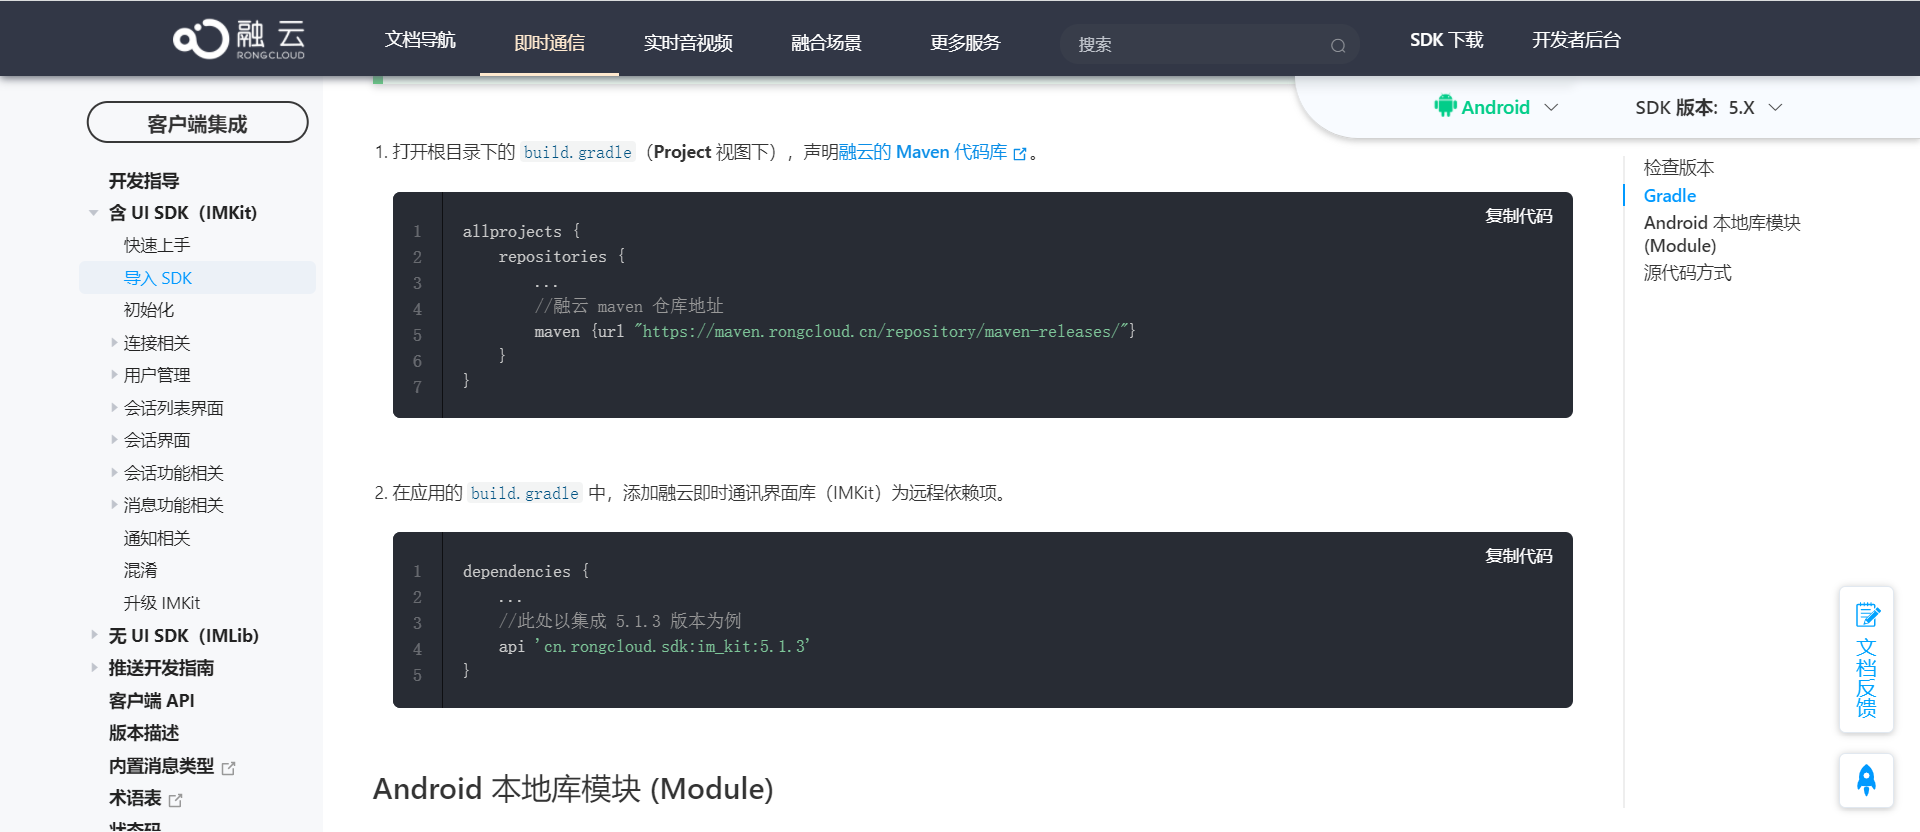
Task: Open 混淆 in sidebar
Action: tap(140, 570)
